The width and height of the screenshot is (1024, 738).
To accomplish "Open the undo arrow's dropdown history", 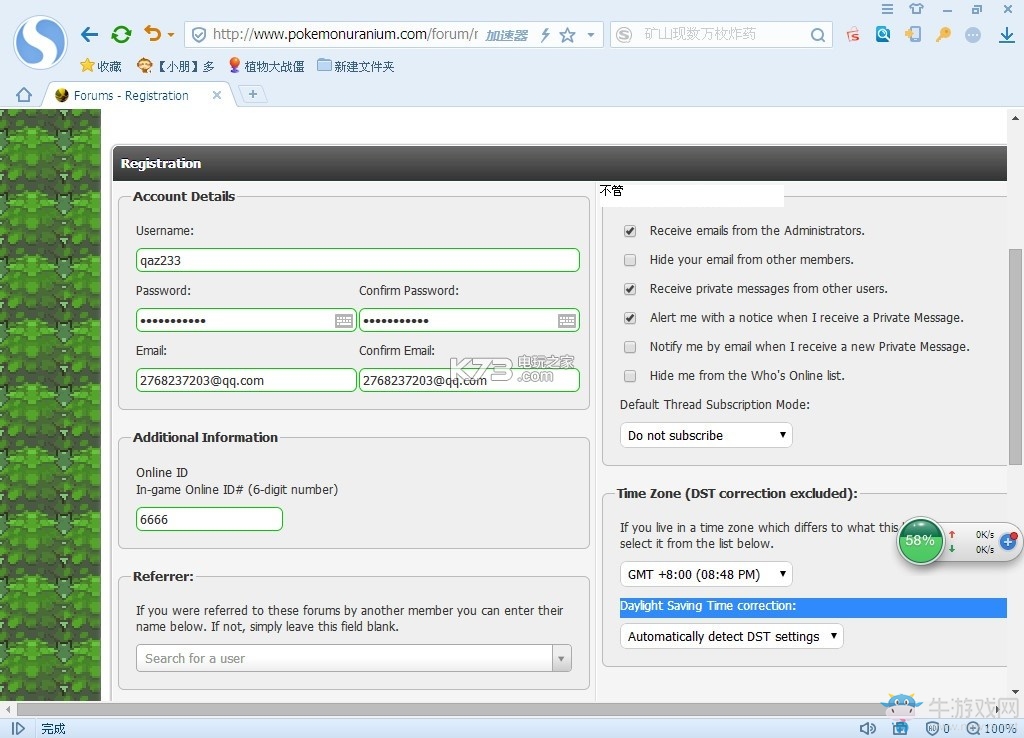I will (171, 35).
